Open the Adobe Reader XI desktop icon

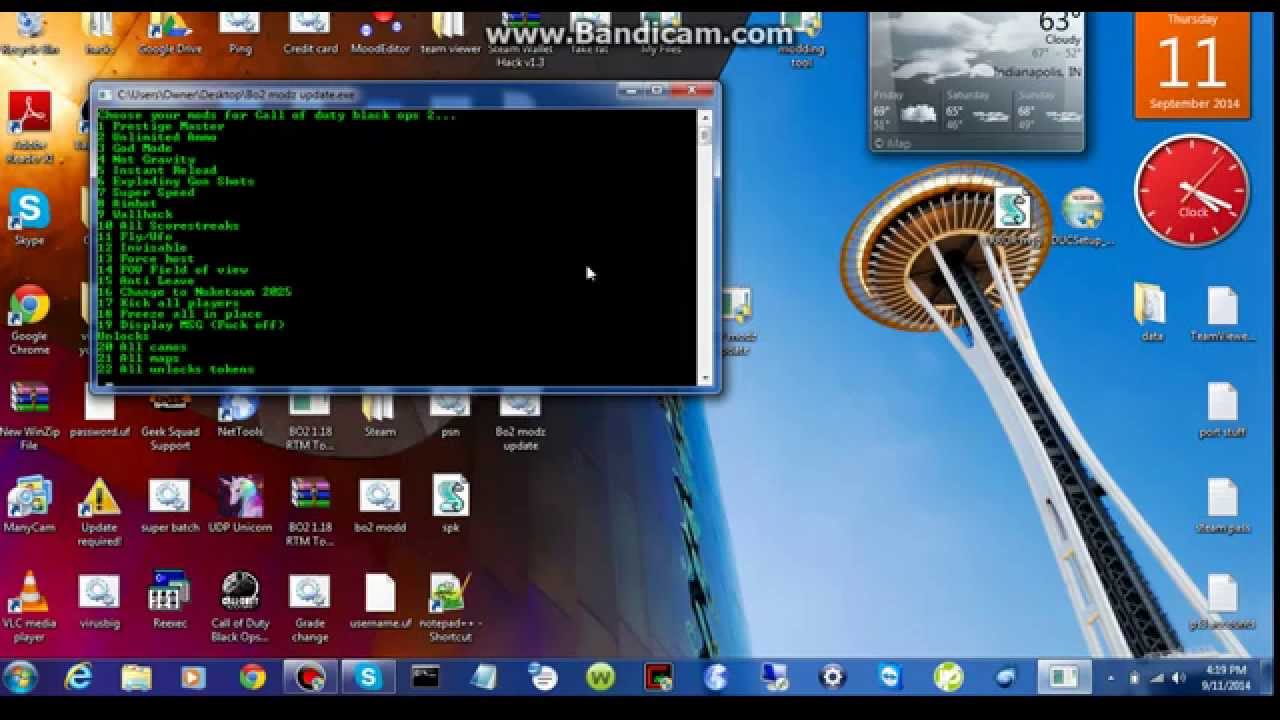[29, 125]
